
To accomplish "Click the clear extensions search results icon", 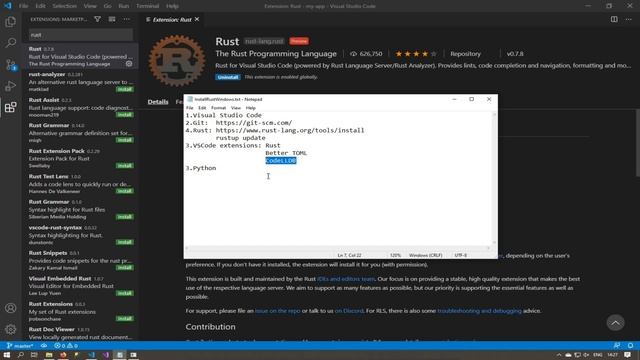I will (x=112, y=19).
